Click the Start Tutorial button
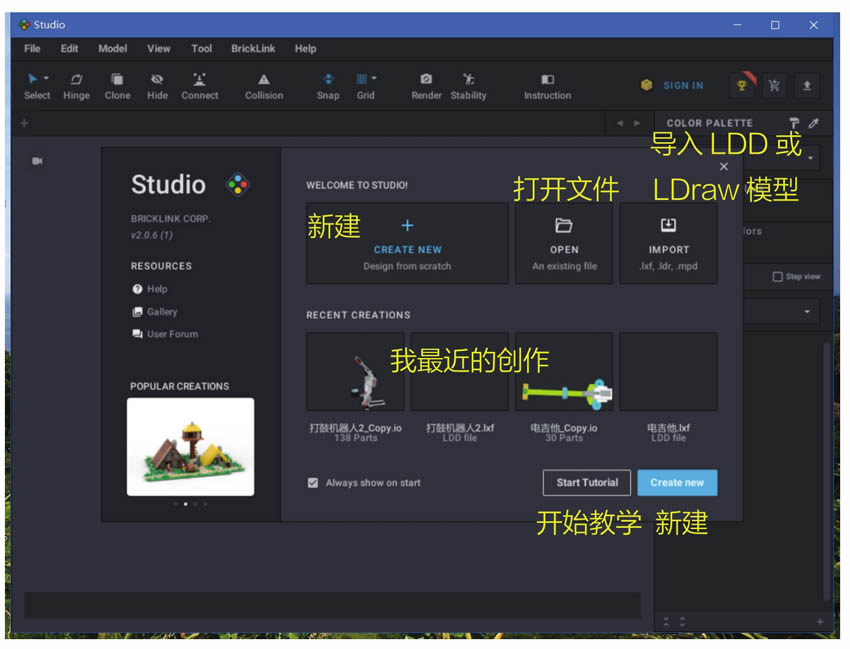The height and width of the screenshot is (649, 850). [587, 483]
